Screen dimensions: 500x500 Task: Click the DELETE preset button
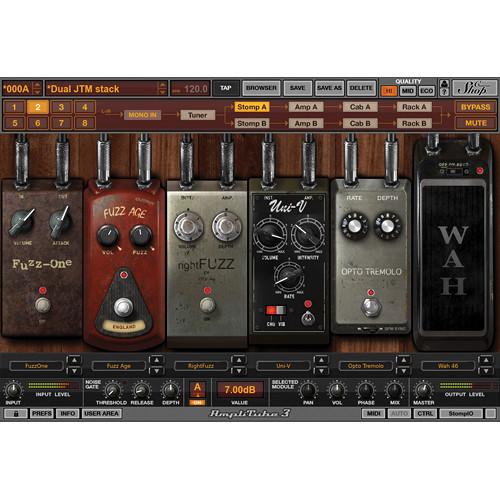361,88
